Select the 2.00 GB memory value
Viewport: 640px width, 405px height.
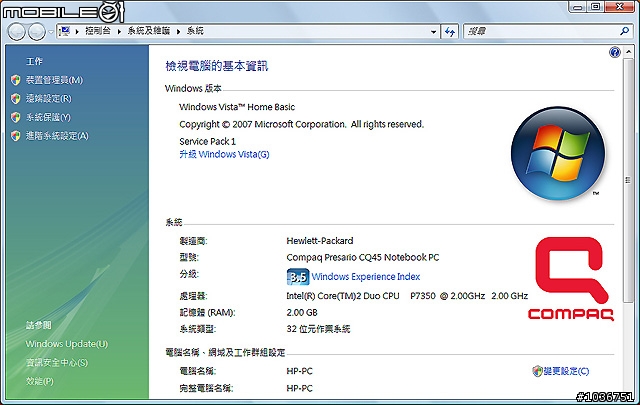pyautogui.click(x=302, y=313)
